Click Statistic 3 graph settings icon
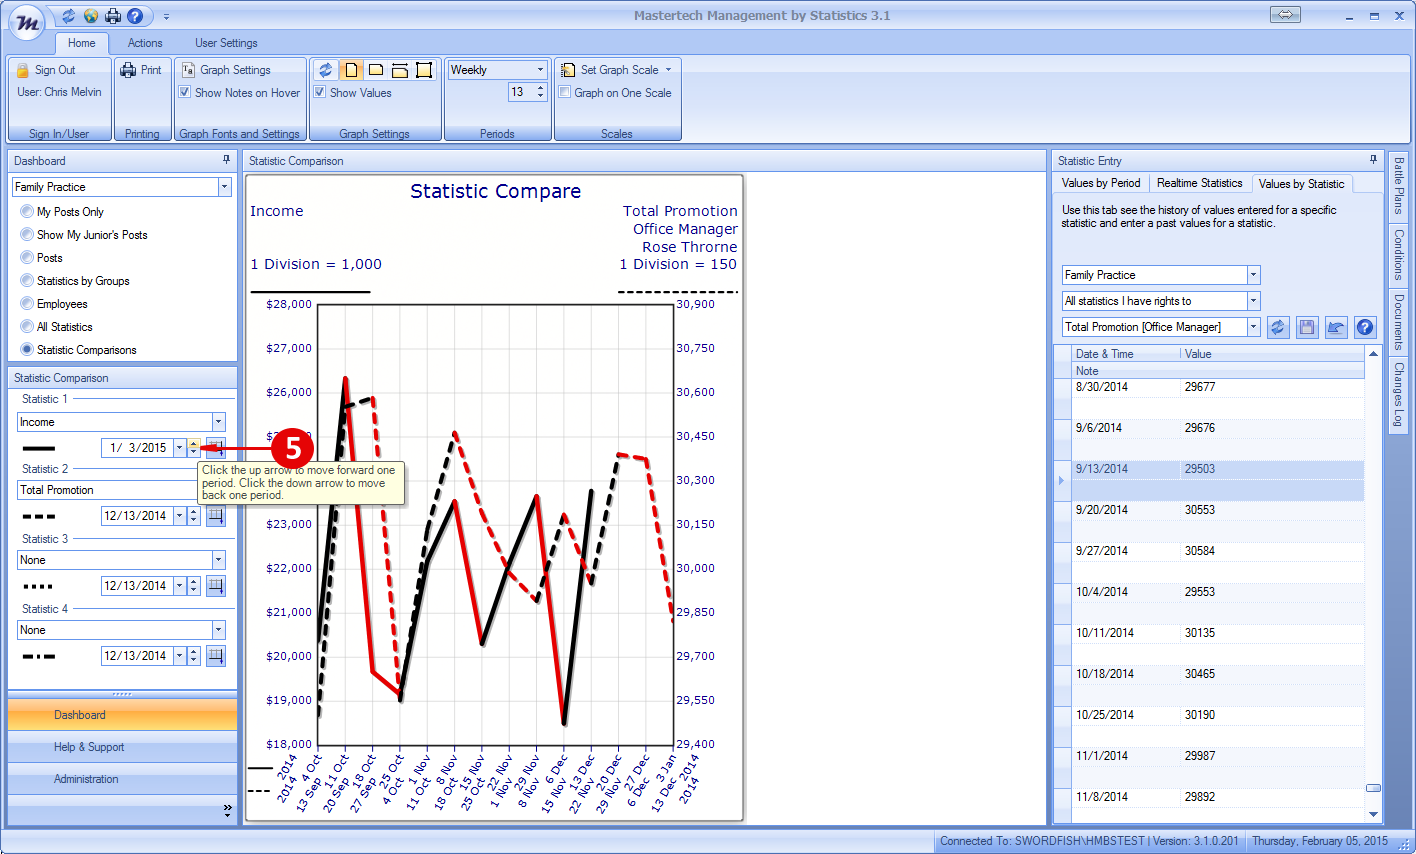 [216, 586]
